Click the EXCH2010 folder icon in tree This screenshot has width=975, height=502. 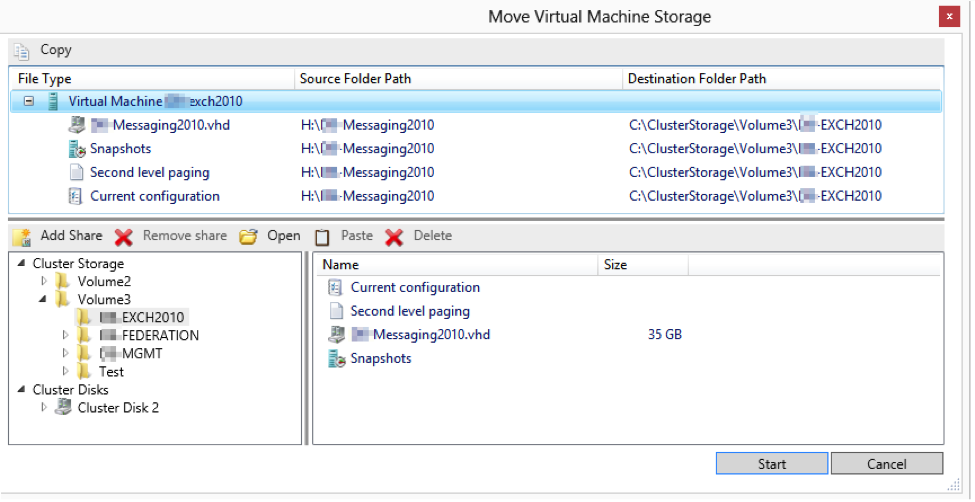click(x=85, y=317)
